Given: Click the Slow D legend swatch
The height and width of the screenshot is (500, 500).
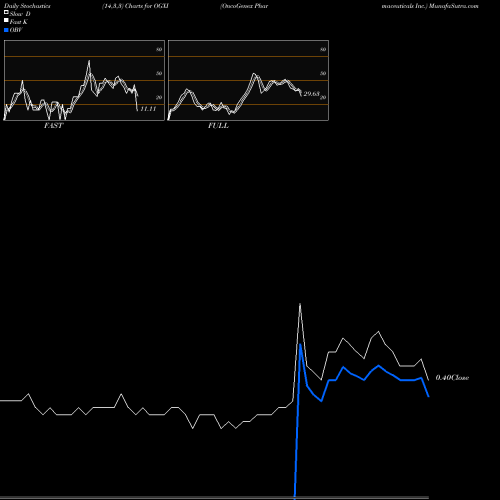Looking at the screenshot, I should click(6, 12).
